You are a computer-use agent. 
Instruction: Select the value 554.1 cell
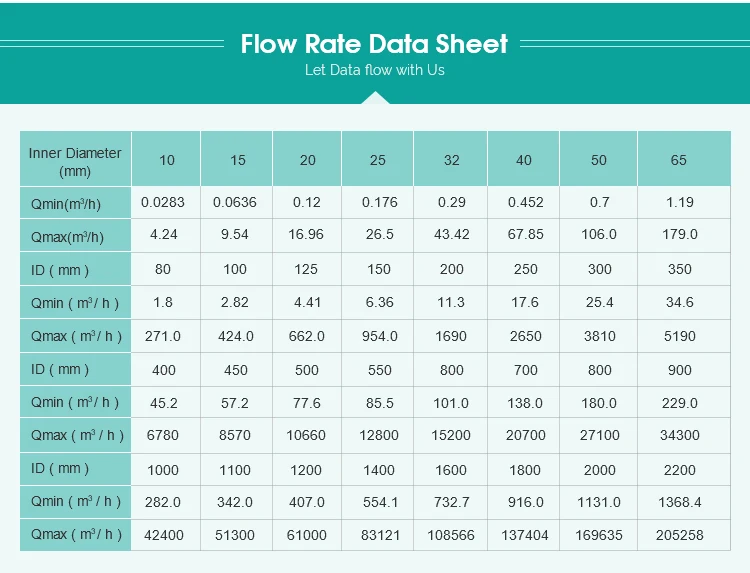(x=377, y=502)
